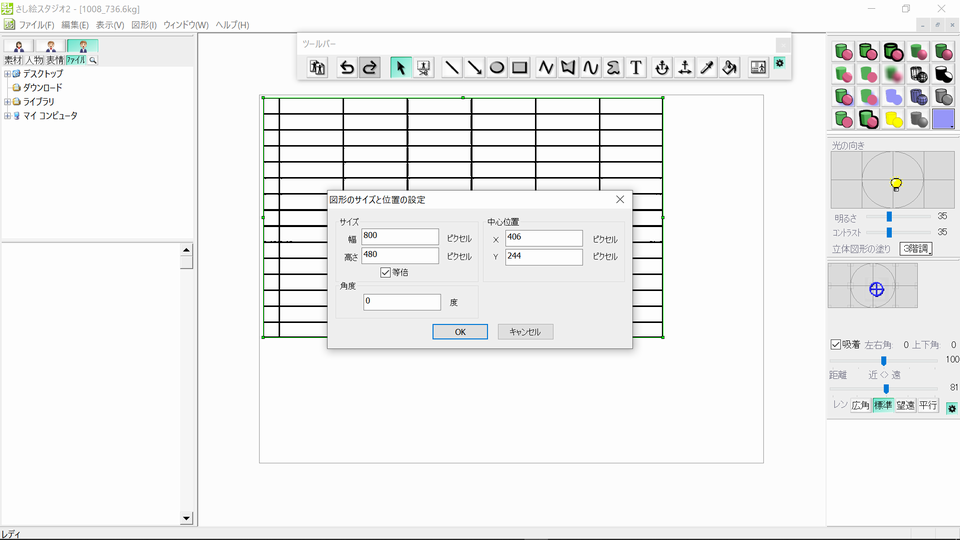Click the undo arrow in the toolbar
The height and width of the screenshot is (540, 960).
pyautogui.click(x=347, y=67)
